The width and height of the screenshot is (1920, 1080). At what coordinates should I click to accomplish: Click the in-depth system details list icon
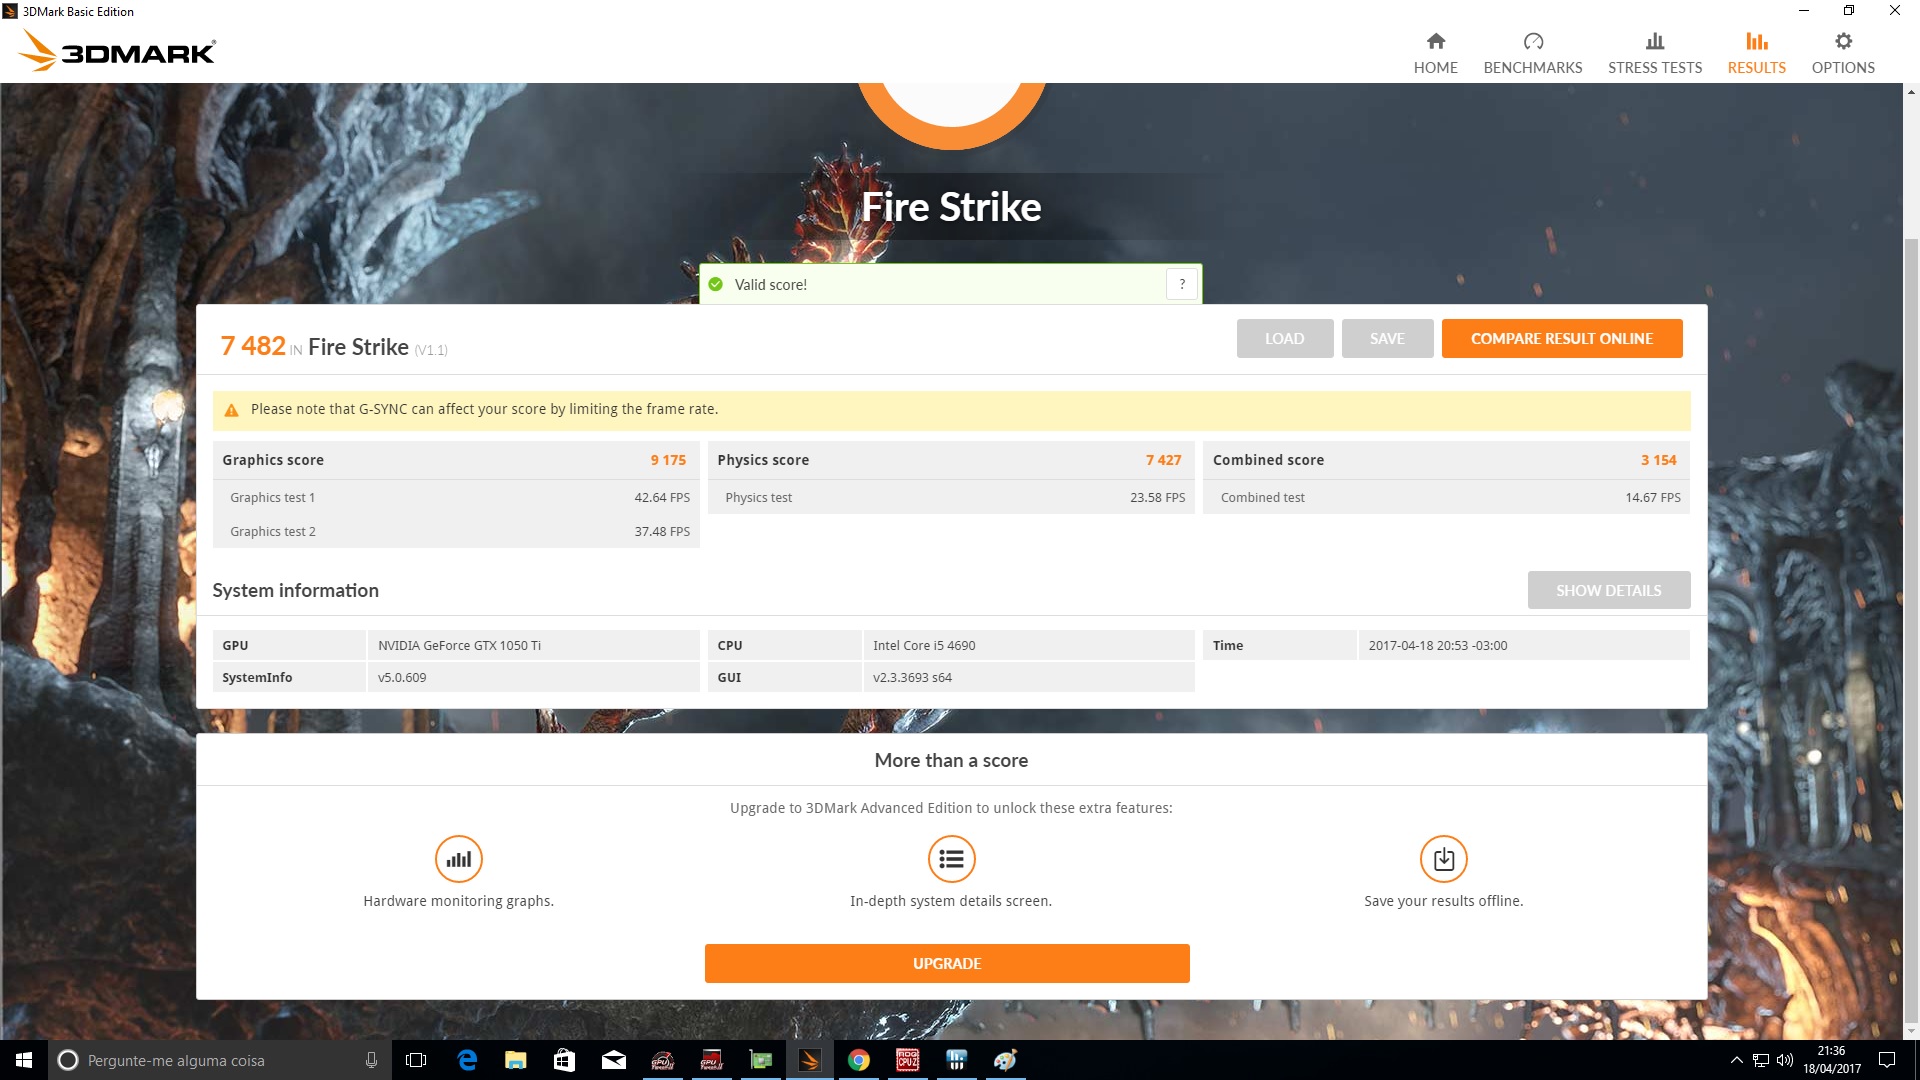click(x=951, y=859)
